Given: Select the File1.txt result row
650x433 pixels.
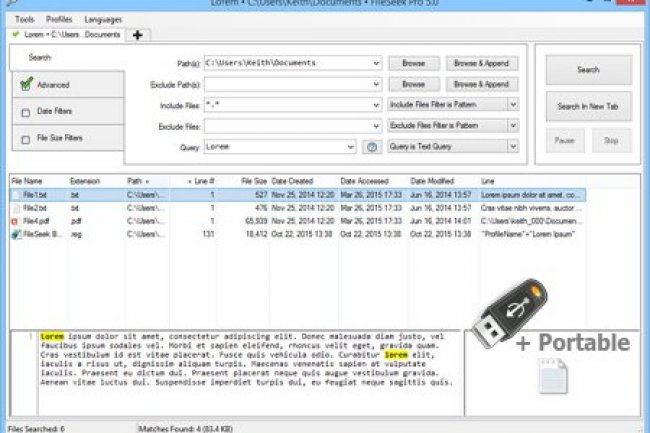Looking at the screenshot, I should coord(298,195).
